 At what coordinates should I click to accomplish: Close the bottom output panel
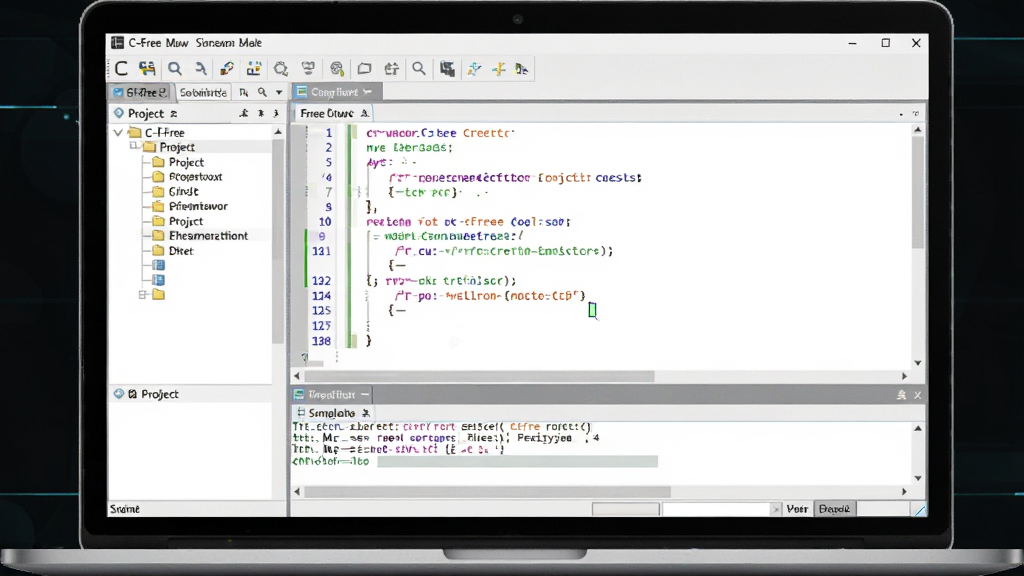click(918, 395)
